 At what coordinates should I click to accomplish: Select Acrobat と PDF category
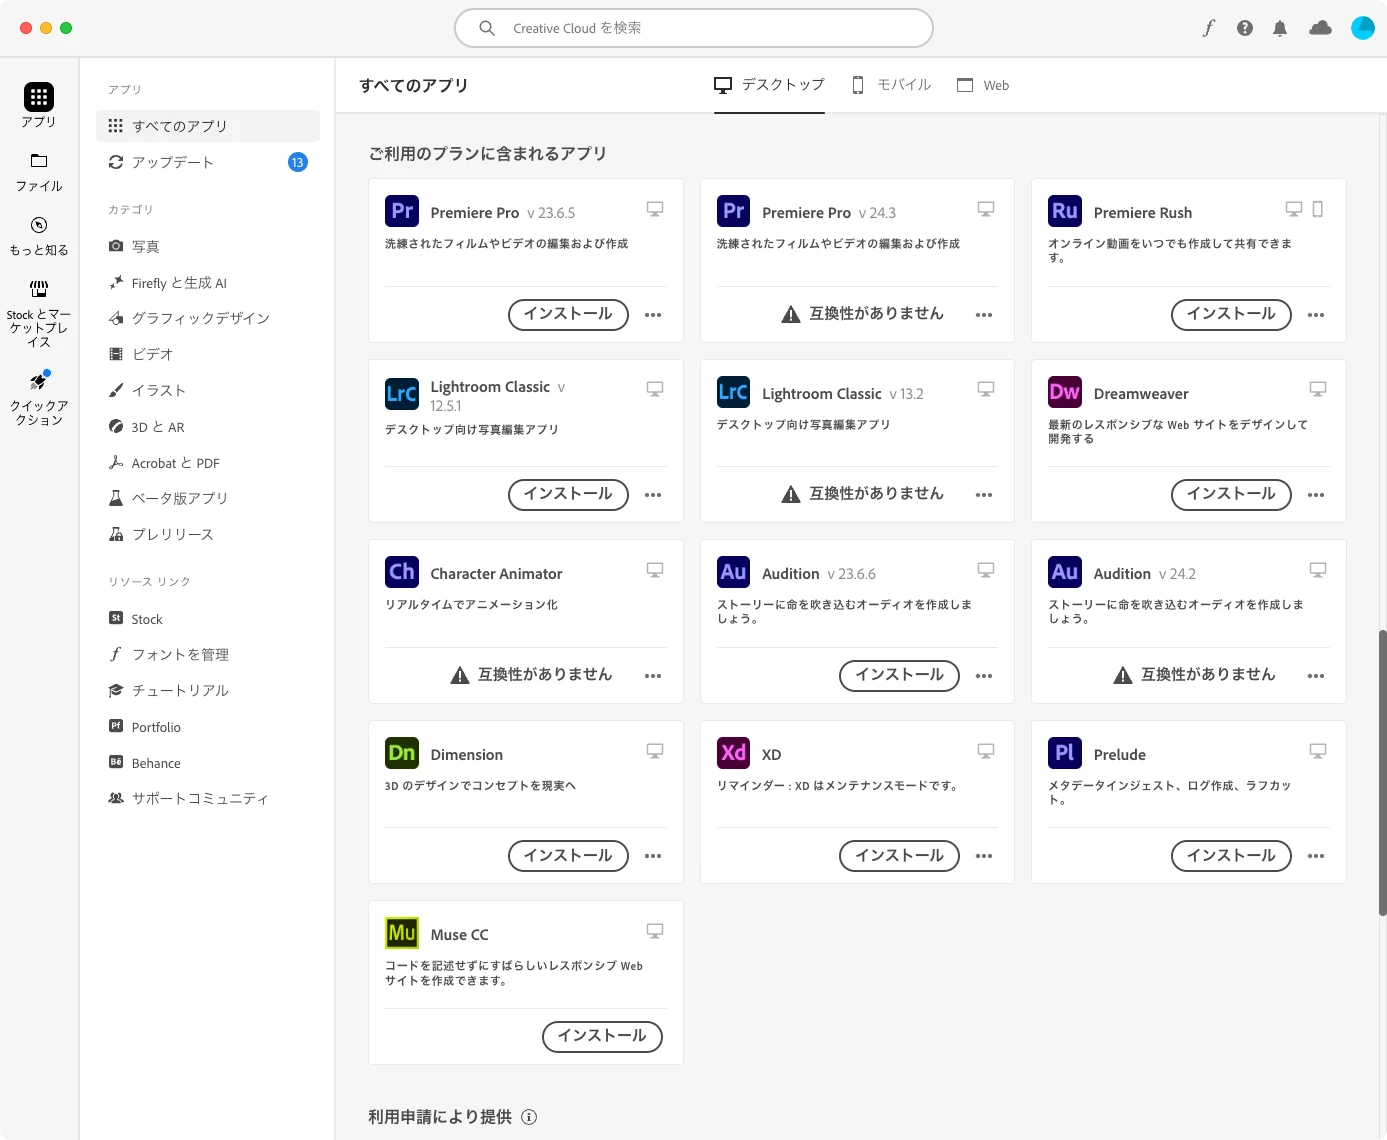pos(208,463)
